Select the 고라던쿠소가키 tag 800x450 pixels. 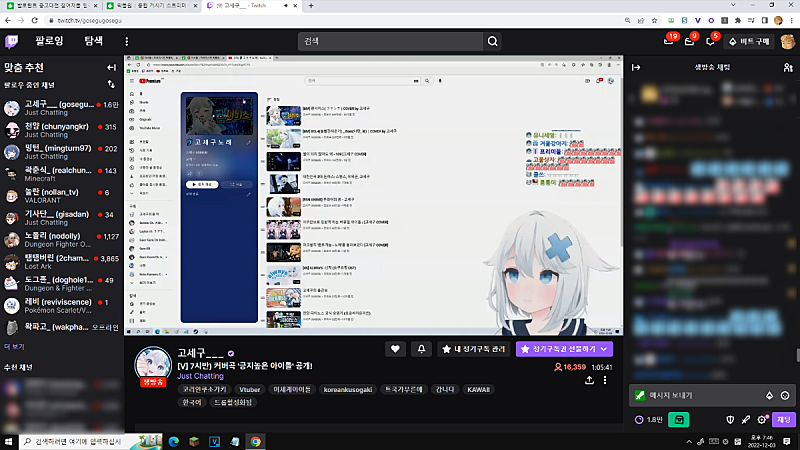[205, 389]
